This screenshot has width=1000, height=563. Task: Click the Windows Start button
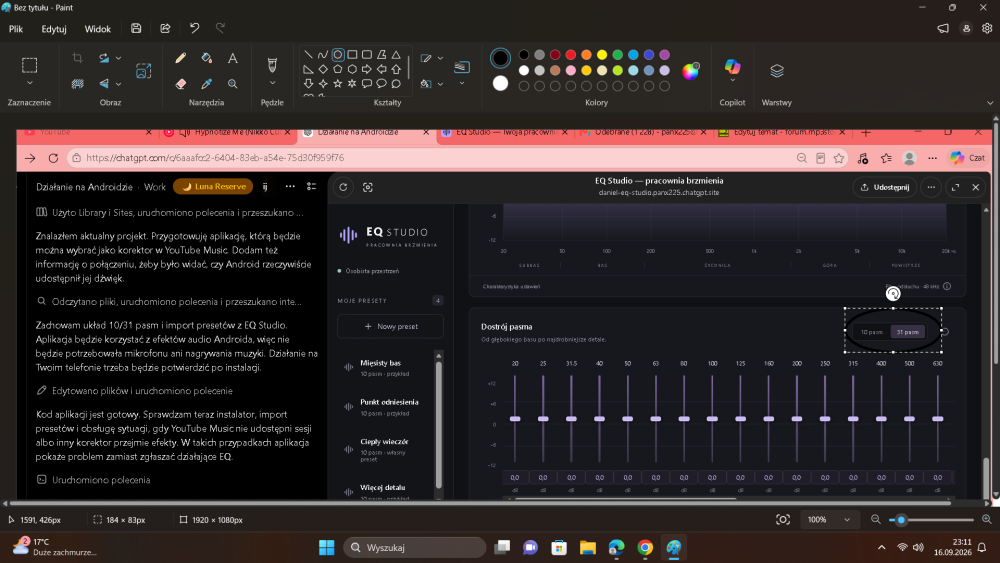point(327,547)
